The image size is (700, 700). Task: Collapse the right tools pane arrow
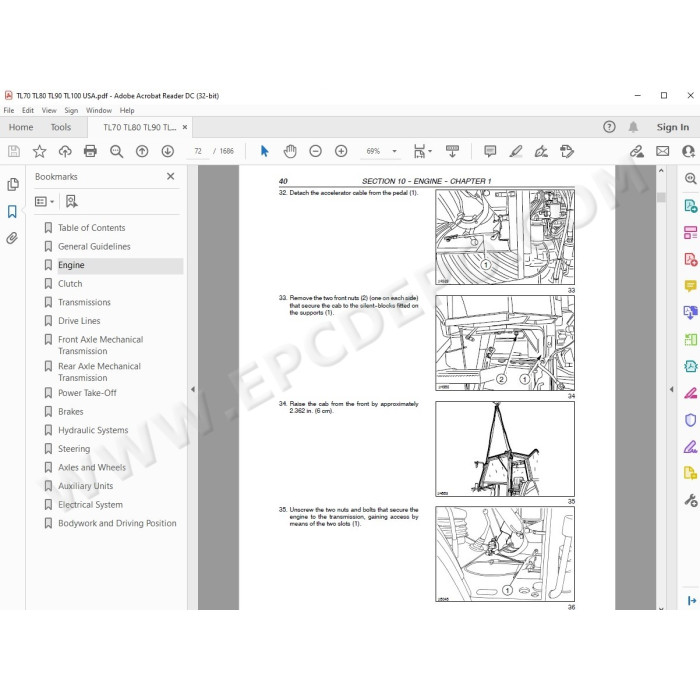671,389
